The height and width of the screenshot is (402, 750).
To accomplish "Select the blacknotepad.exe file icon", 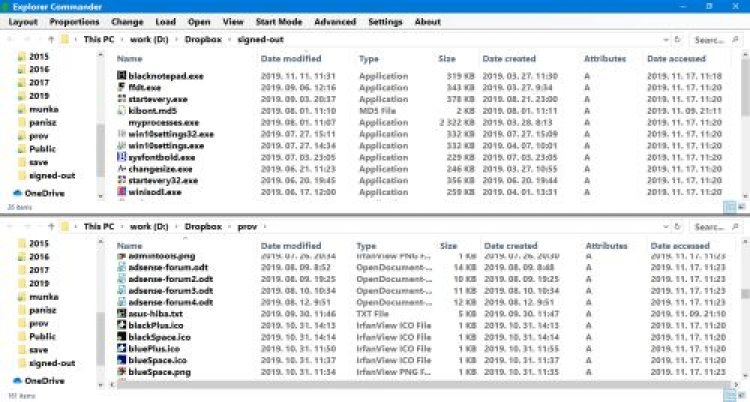I will (x=122, y=75).
